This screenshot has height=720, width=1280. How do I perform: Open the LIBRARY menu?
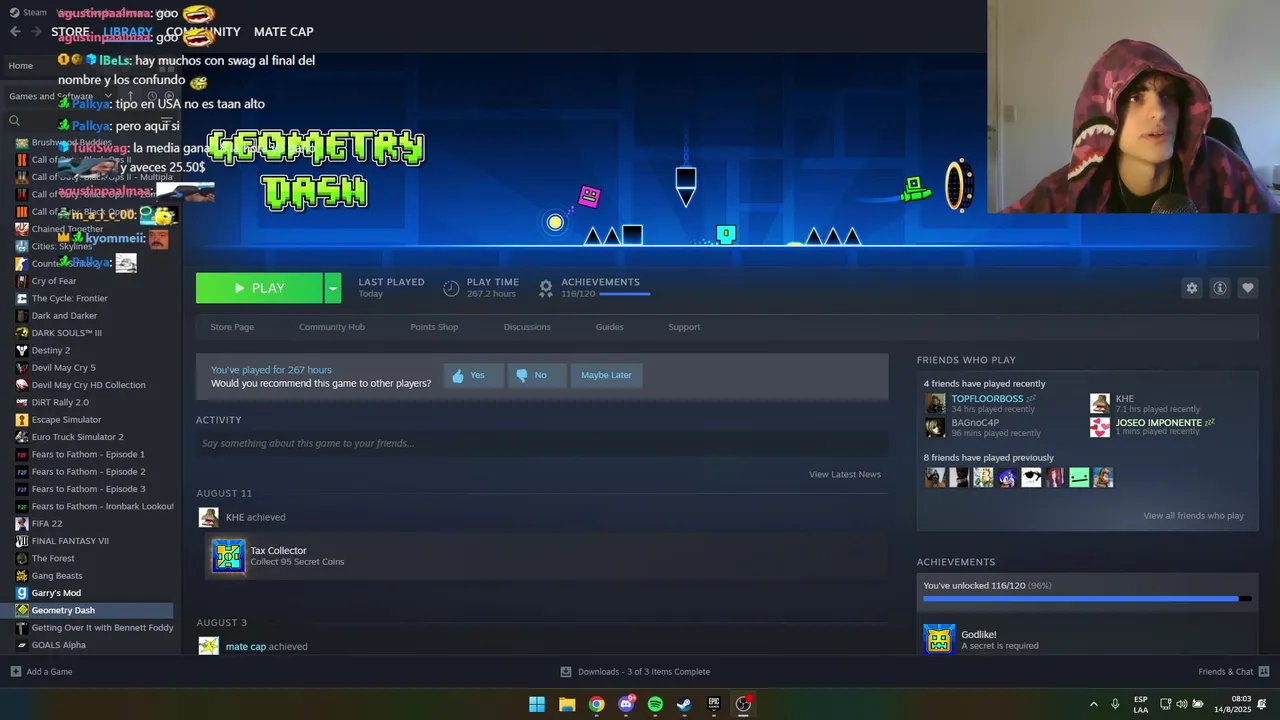[x=127, y=32]
